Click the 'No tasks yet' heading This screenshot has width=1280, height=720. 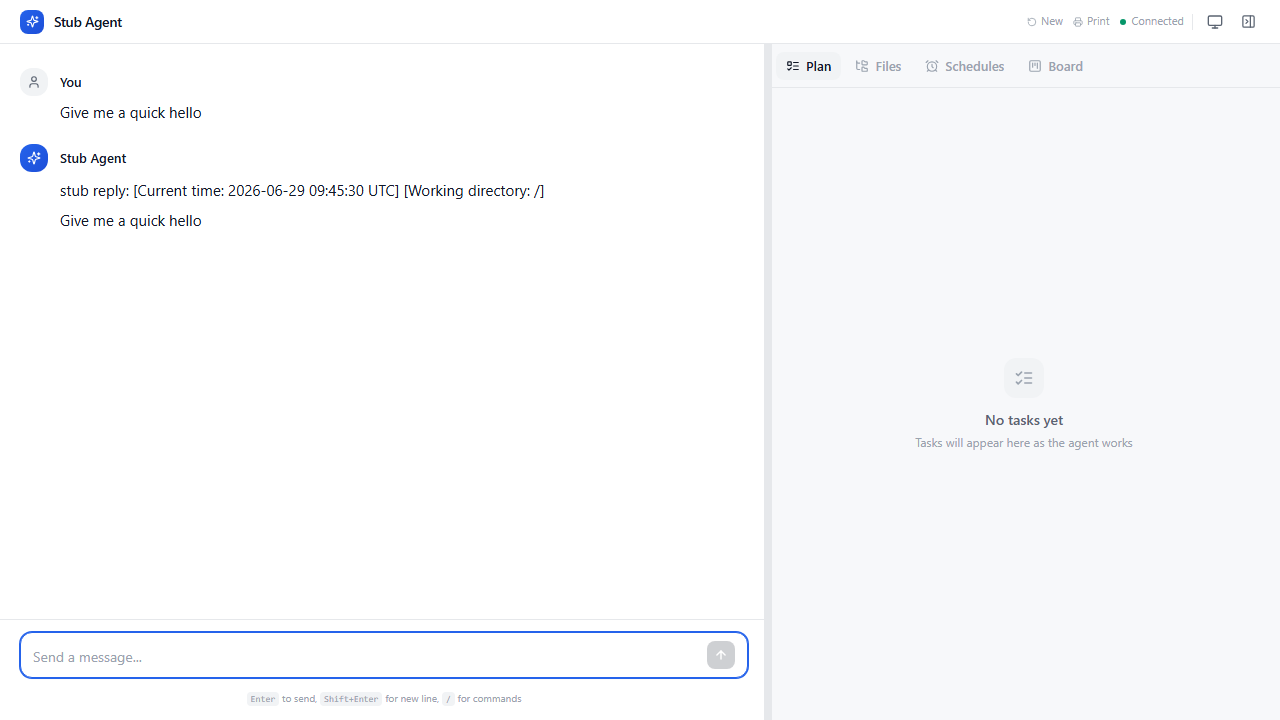click(x=1024, y=420)
